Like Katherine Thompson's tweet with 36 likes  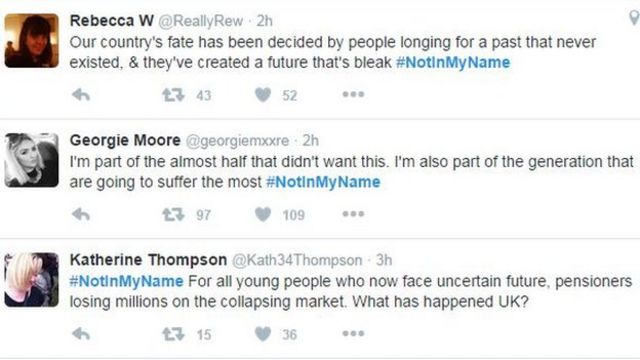click(263, 334)
